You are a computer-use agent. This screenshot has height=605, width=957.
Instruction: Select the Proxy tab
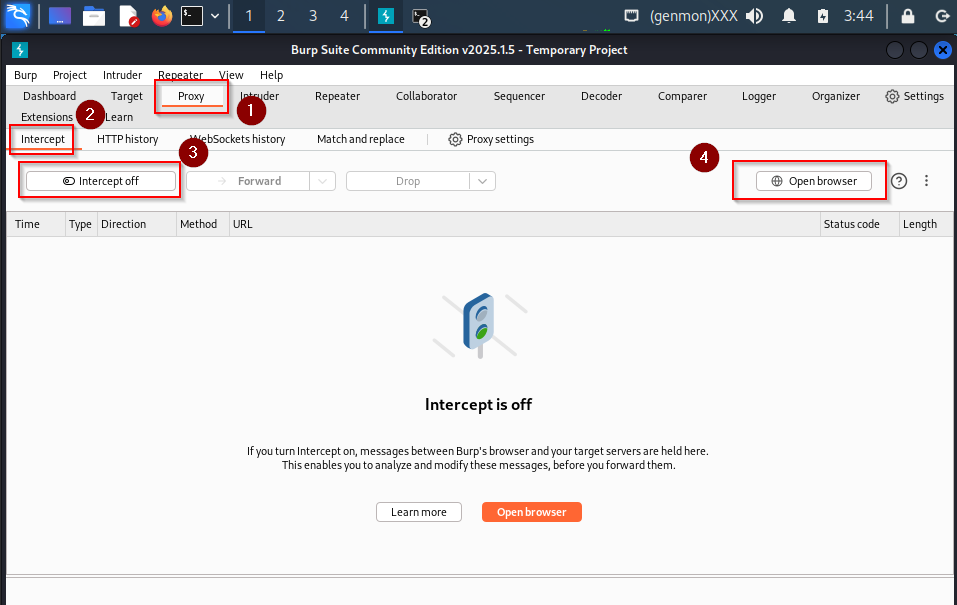coord(191,96)
